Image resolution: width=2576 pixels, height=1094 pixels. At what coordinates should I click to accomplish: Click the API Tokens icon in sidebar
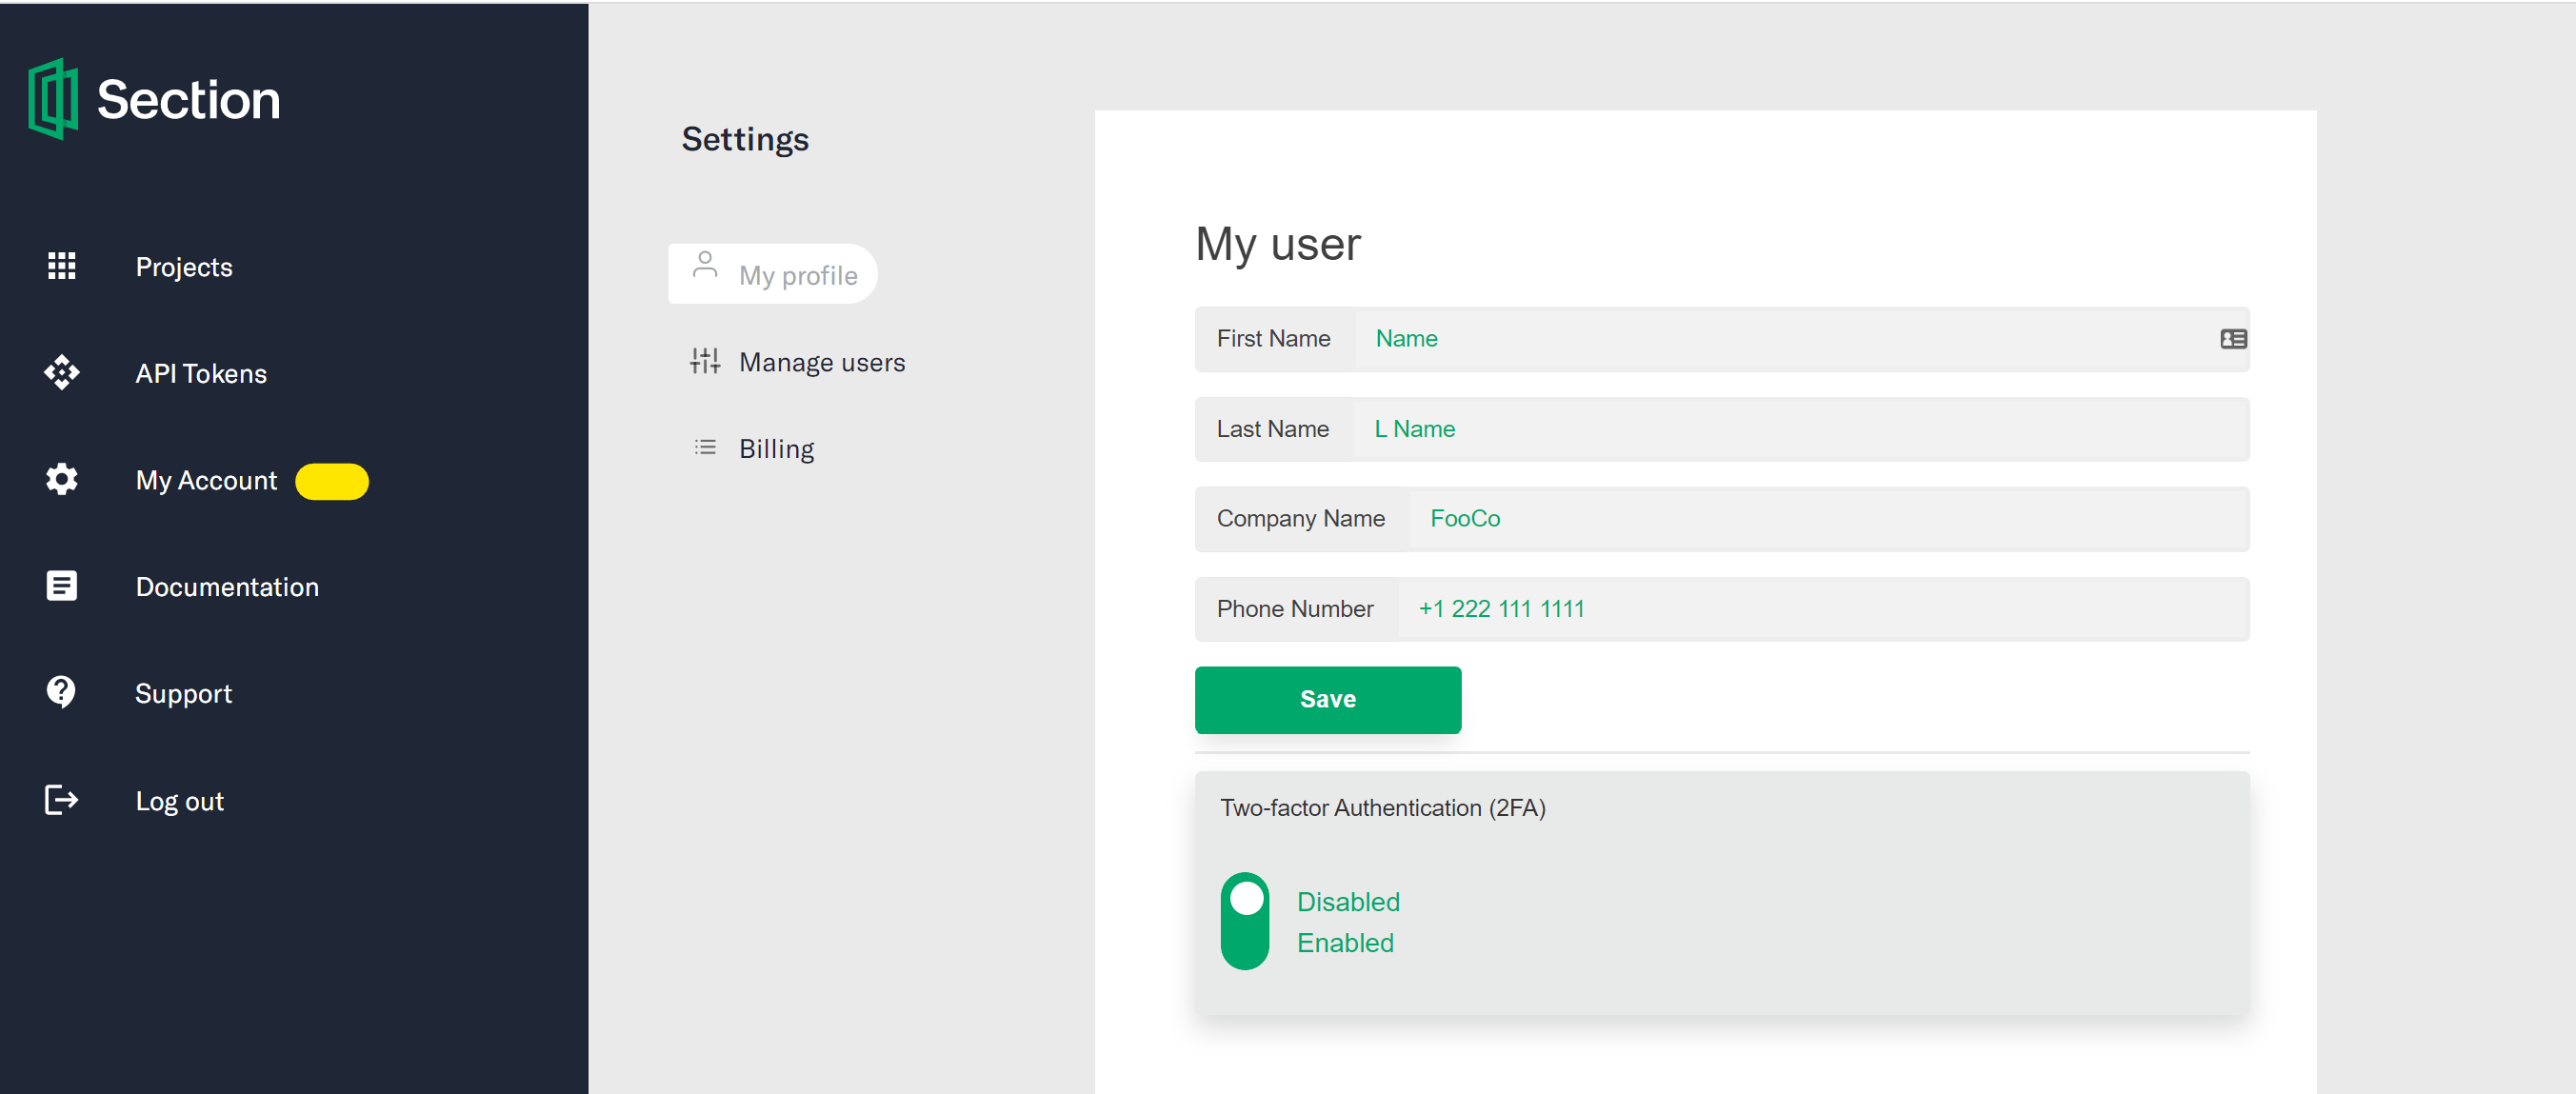click(63, 373)
